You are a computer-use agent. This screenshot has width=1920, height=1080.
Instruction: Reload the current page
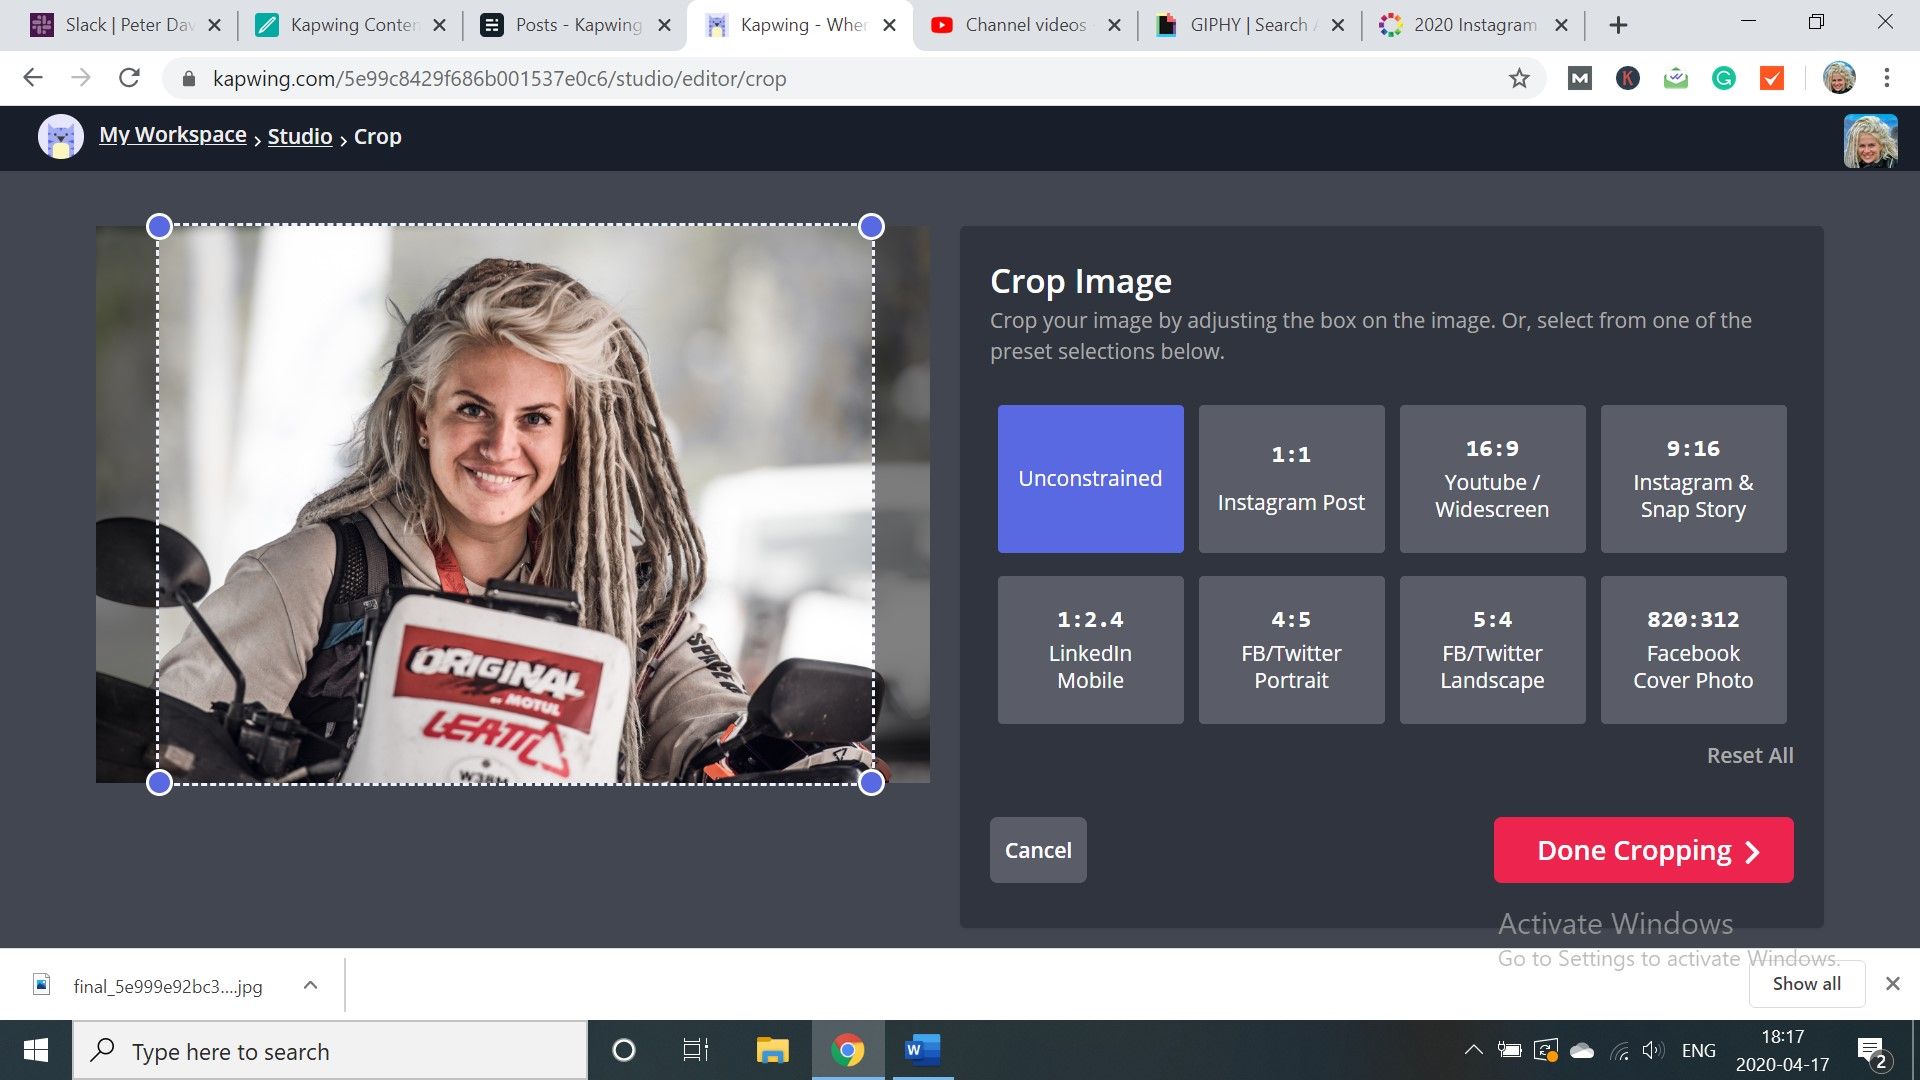coord(129,78)
